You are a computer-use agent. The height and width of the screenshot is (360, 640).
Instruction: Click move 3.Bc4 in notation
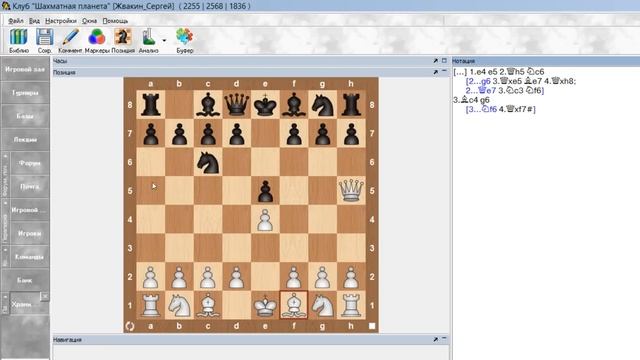tap(466, 100)
